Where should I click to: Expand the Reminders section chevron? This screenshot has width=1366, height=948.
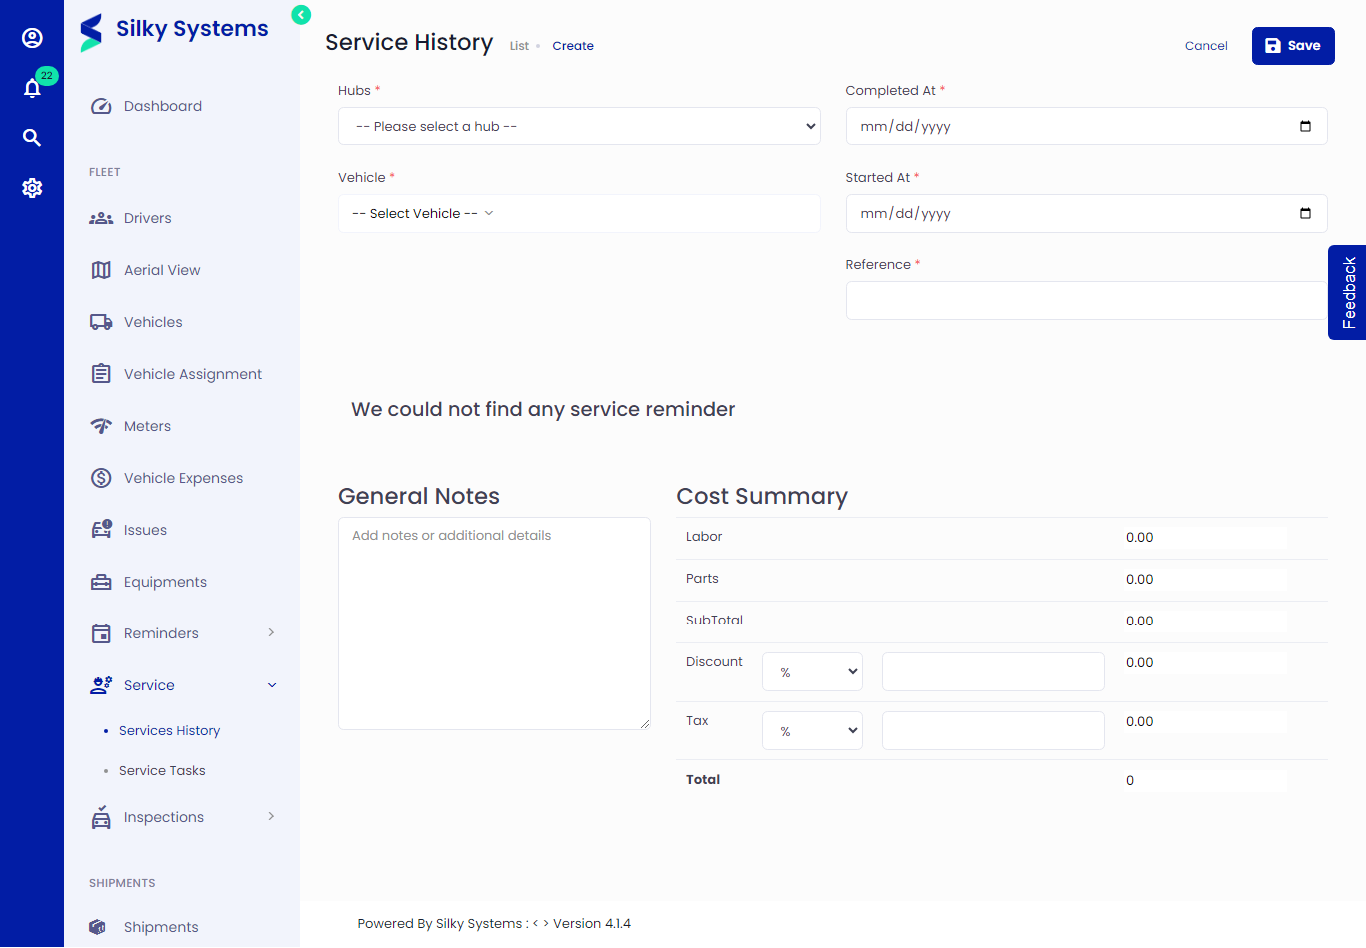269,632
